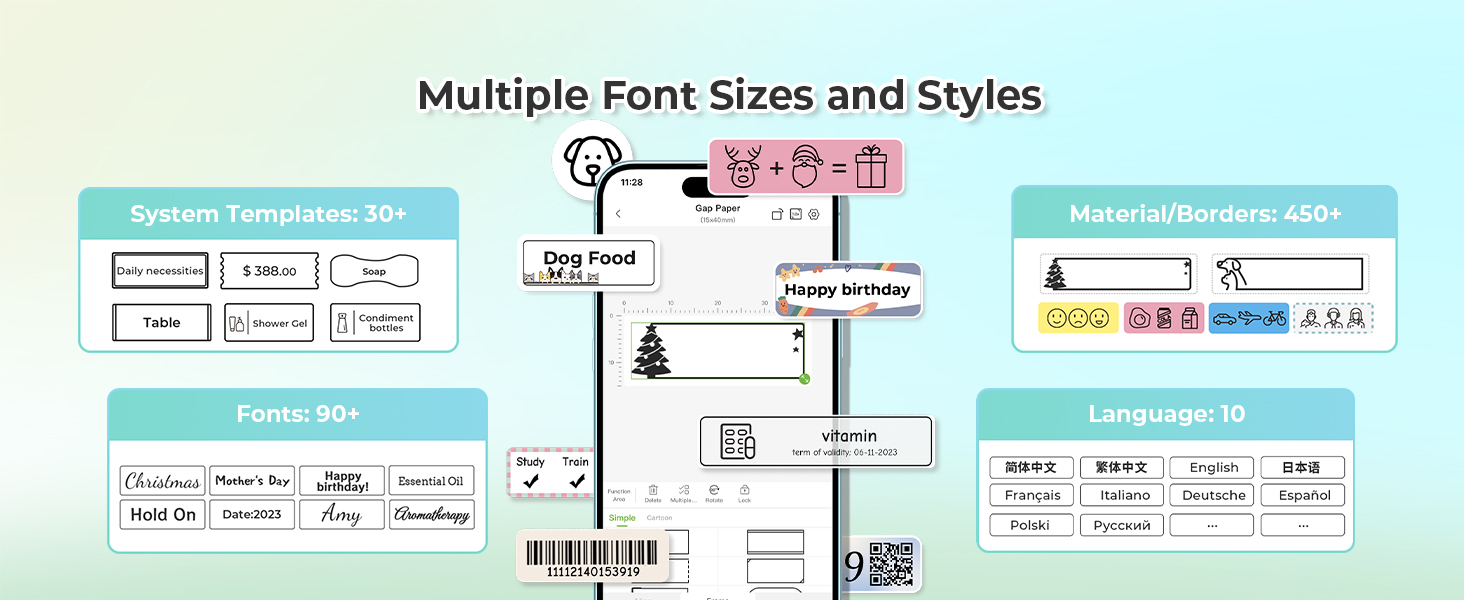Tap the Multiple selection tool icon

[x=684, y=490]
